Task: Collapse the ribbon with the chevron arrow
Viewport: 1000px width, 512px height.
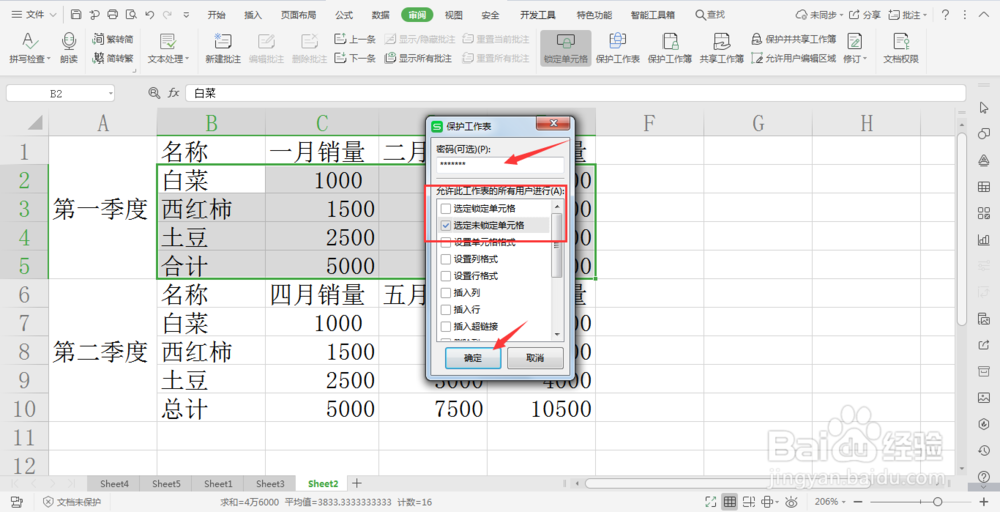Action: click(985, 14)
